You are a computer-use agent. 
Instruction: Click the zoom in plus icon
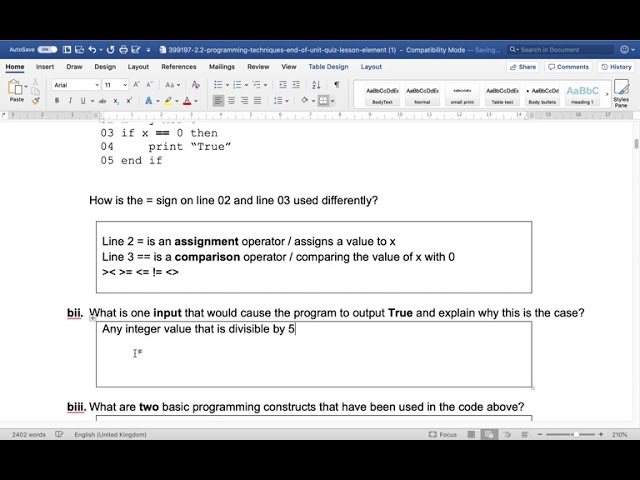(601, 434)
